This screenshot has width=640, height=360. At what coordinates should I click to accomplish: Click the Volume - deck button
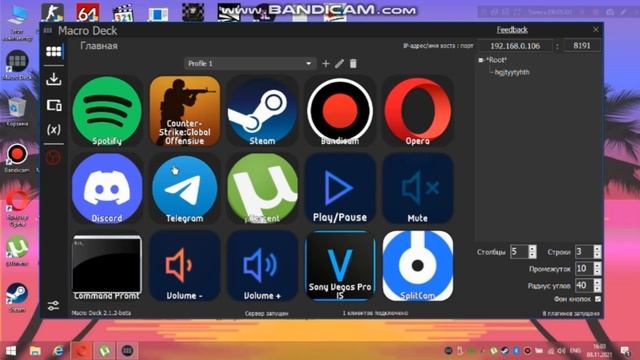click(x=184, y=266)
